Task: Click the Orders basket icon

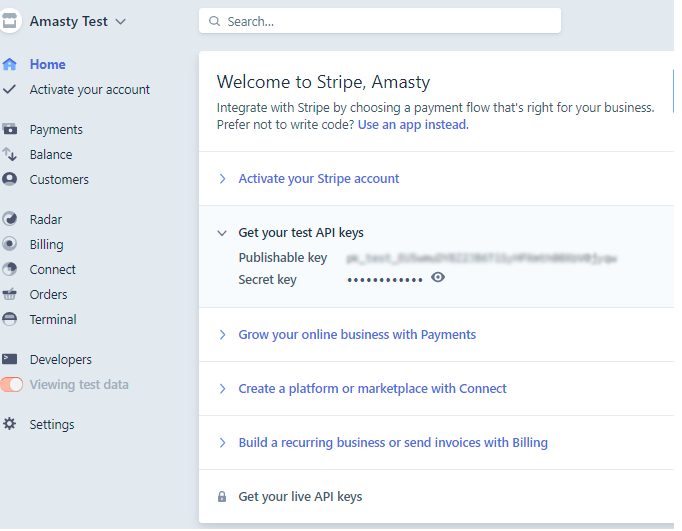Action: [x=10, y=294]
